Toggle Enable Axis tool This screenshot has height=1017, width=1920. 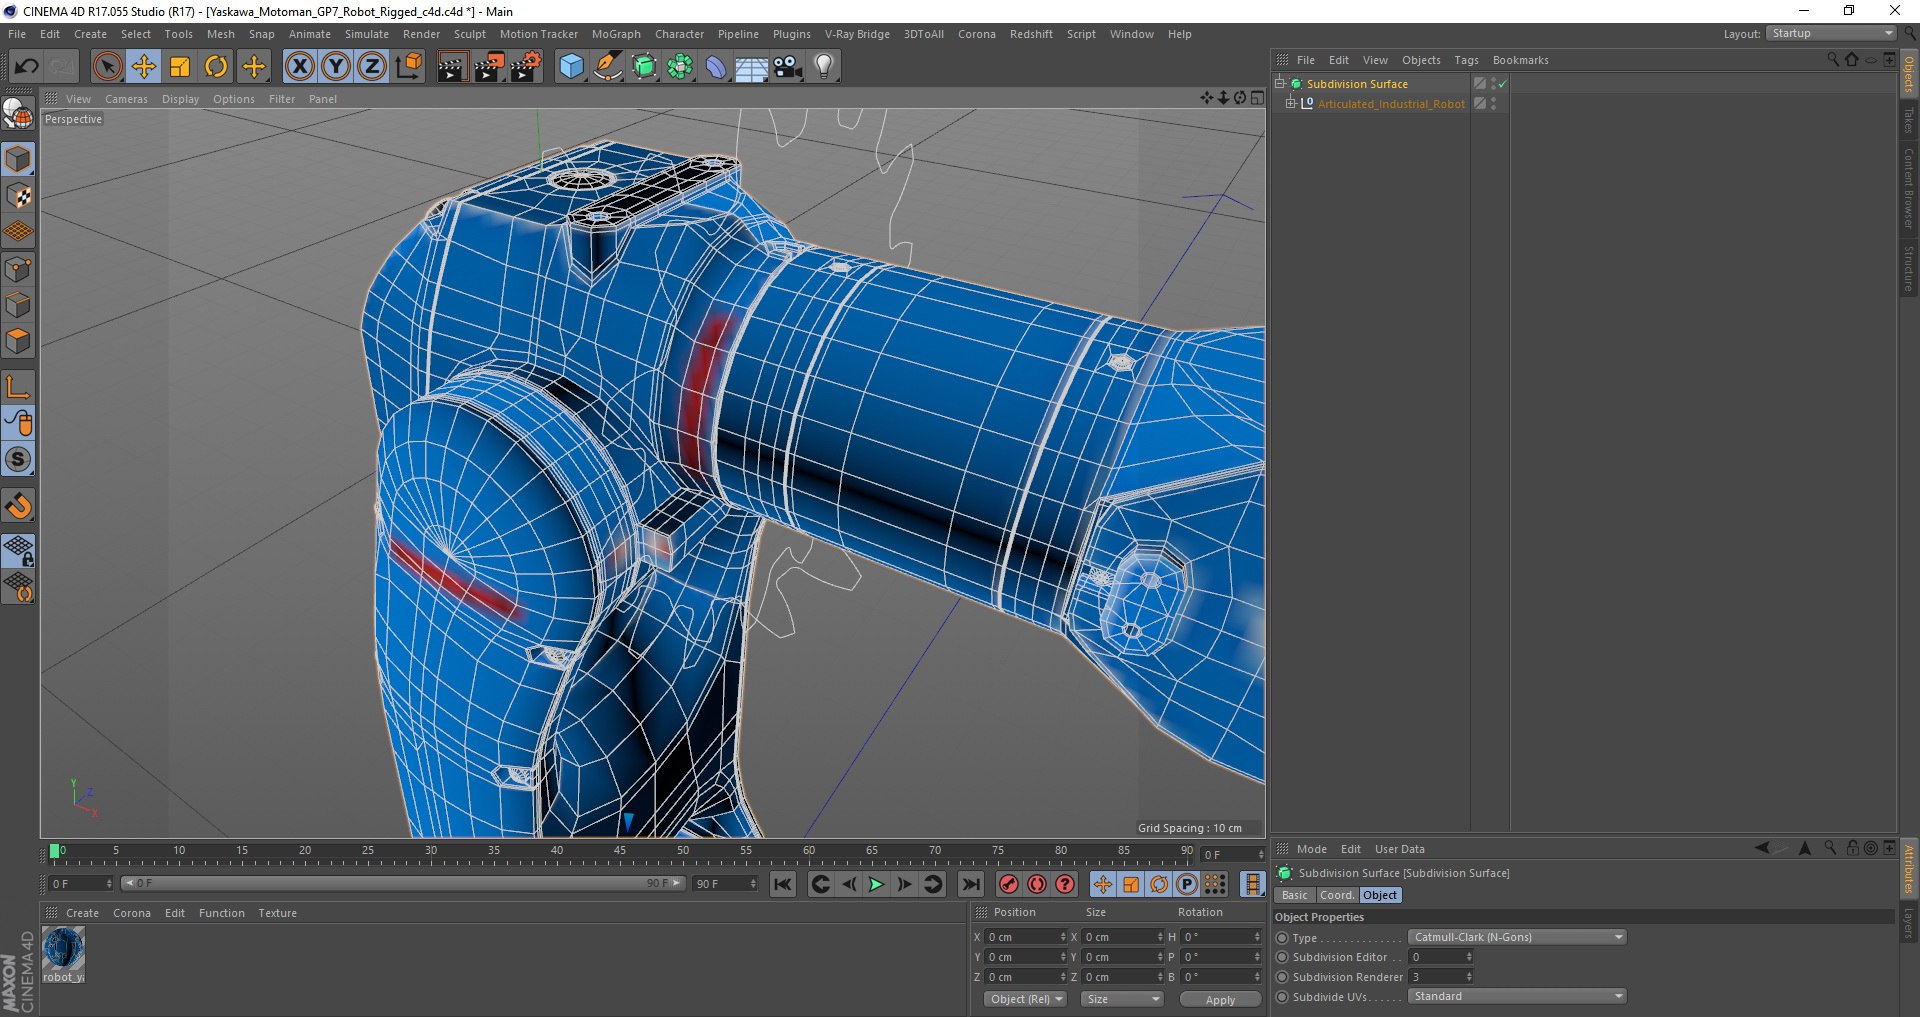coord(18,387)
